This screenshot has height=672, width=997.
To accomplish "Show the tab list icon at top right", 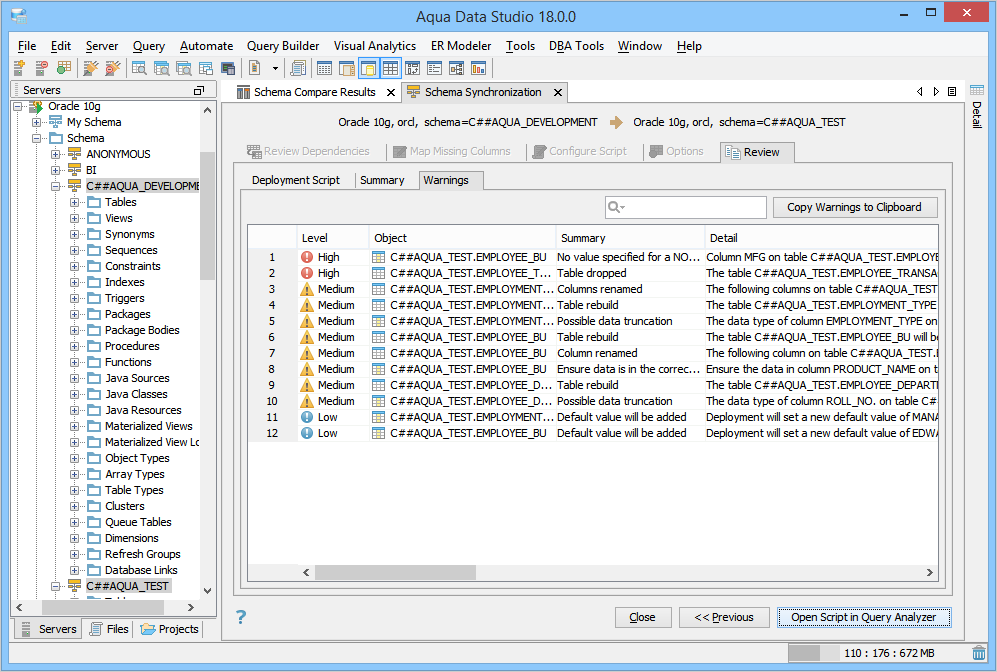I will click(x=952, y=92).
